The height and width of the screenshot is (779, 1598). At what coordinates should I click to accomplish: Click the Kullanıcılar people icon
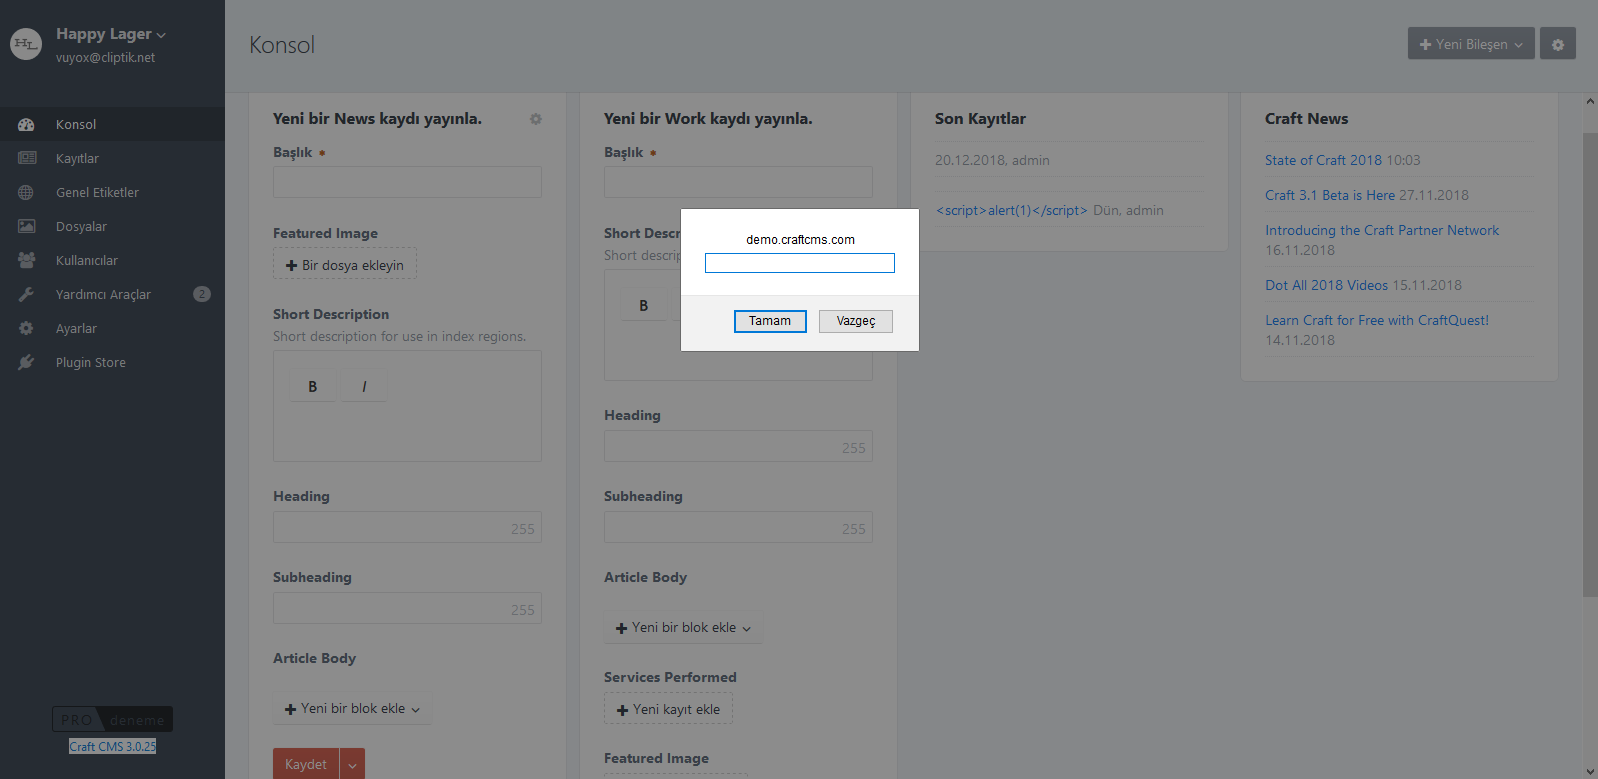point(26,261)
